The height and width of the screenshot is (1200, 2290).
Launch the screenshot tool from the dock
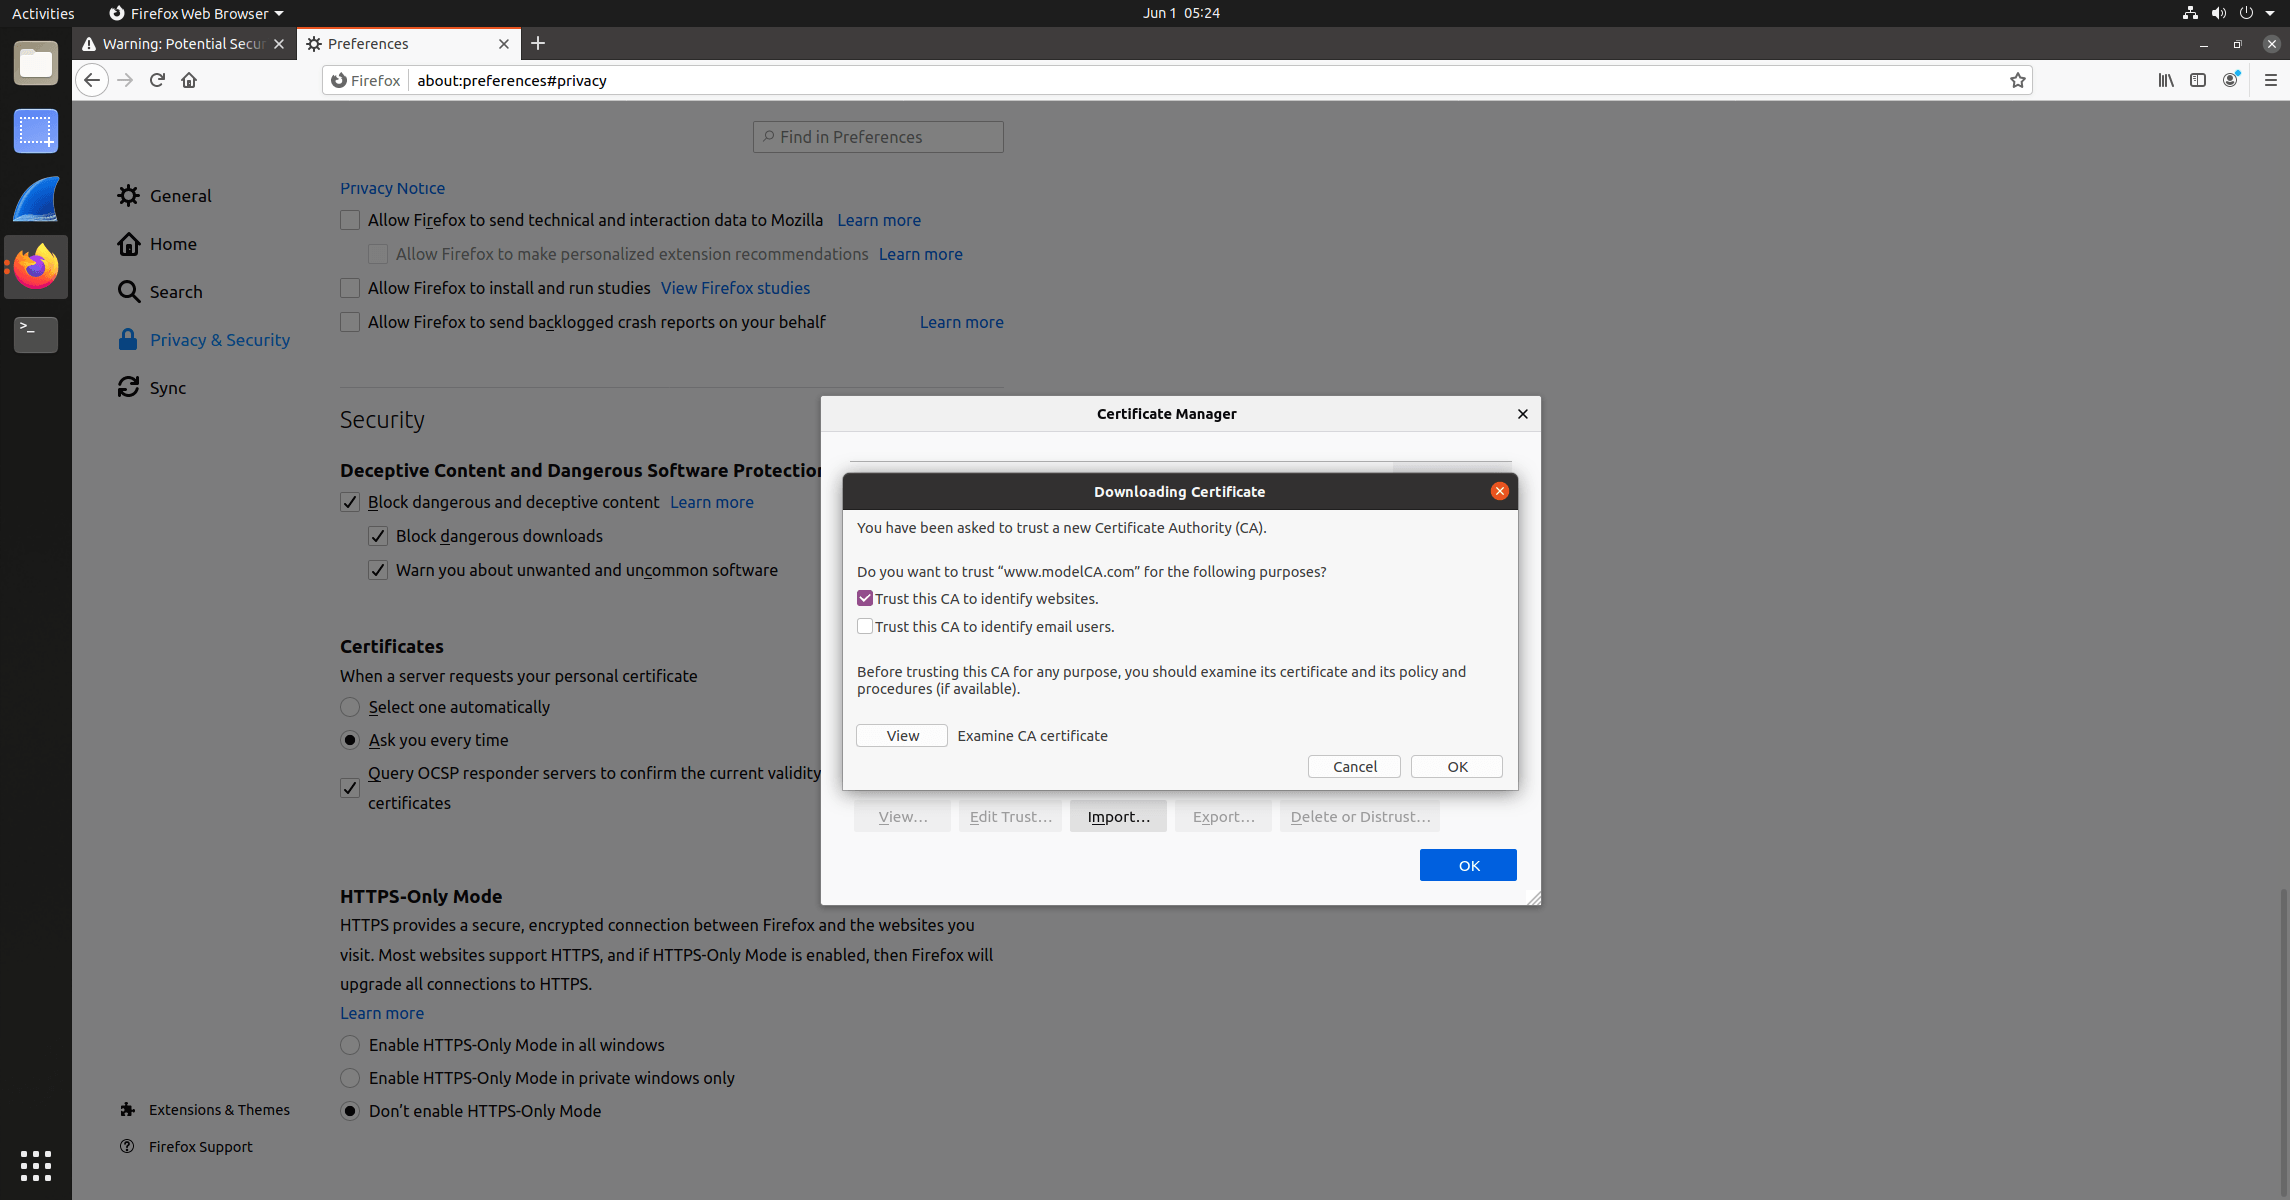pyautogui.click(x=36, y=131)
